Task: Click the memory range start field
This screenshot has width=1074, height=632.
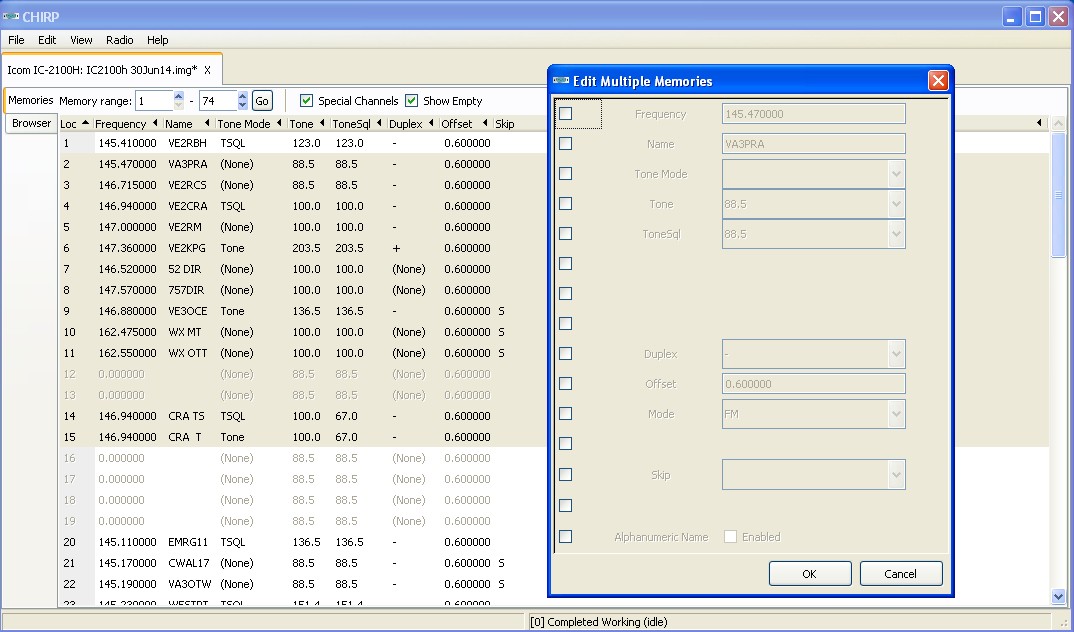Action: coord(154,101)
